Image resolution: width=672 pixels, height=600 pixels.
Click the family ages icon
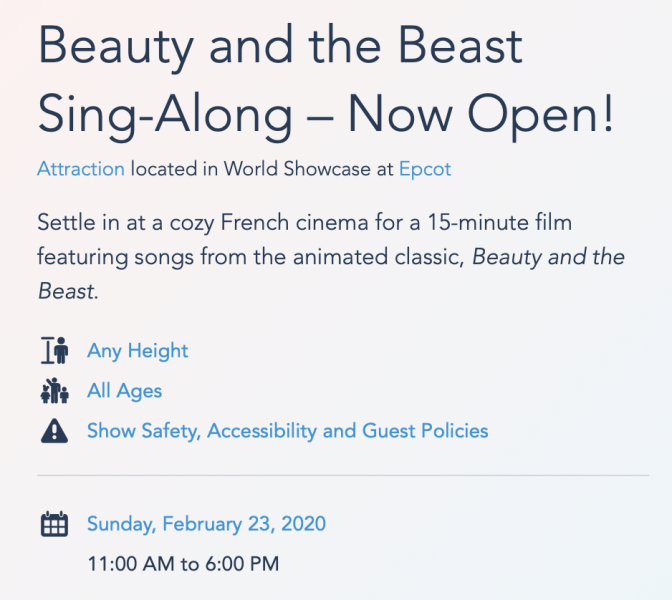55,391
